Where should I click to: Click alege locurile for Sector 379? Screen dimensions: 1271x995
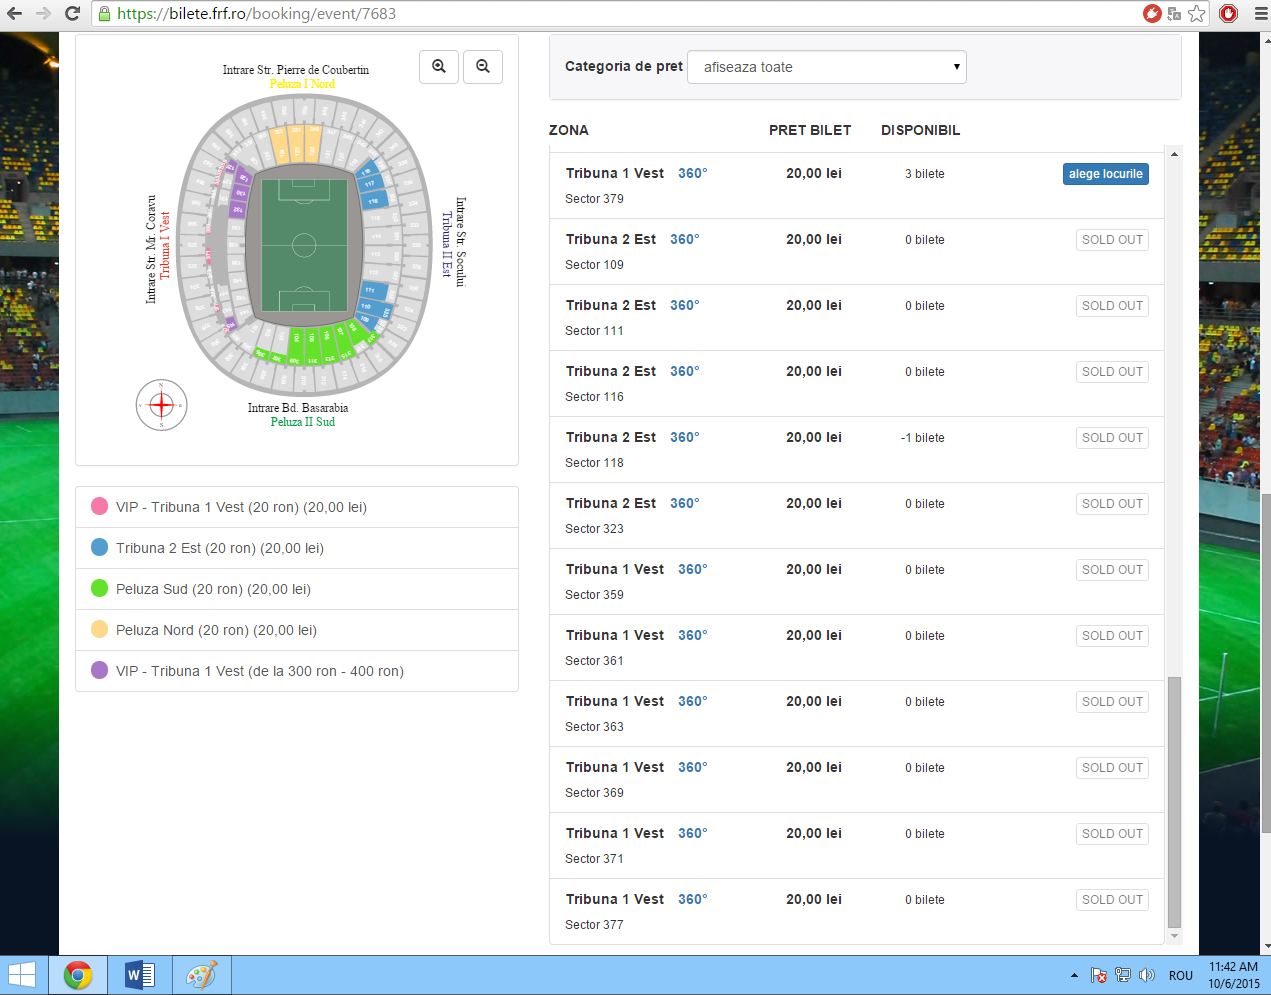1105,174
